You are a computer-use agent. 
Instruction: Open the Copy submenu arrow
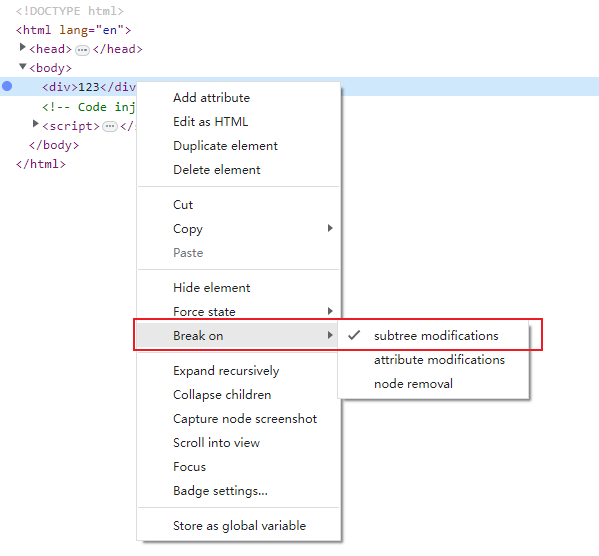click(330, 228)
